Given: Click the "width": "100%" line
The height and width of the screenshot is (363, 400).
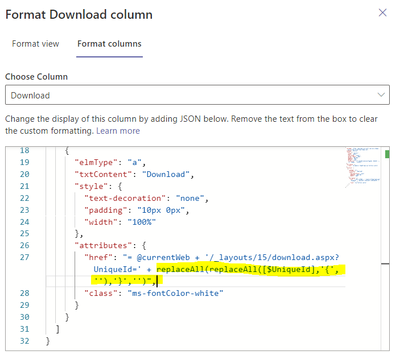Looking at the screenshot, I should [x=120, y=222].
